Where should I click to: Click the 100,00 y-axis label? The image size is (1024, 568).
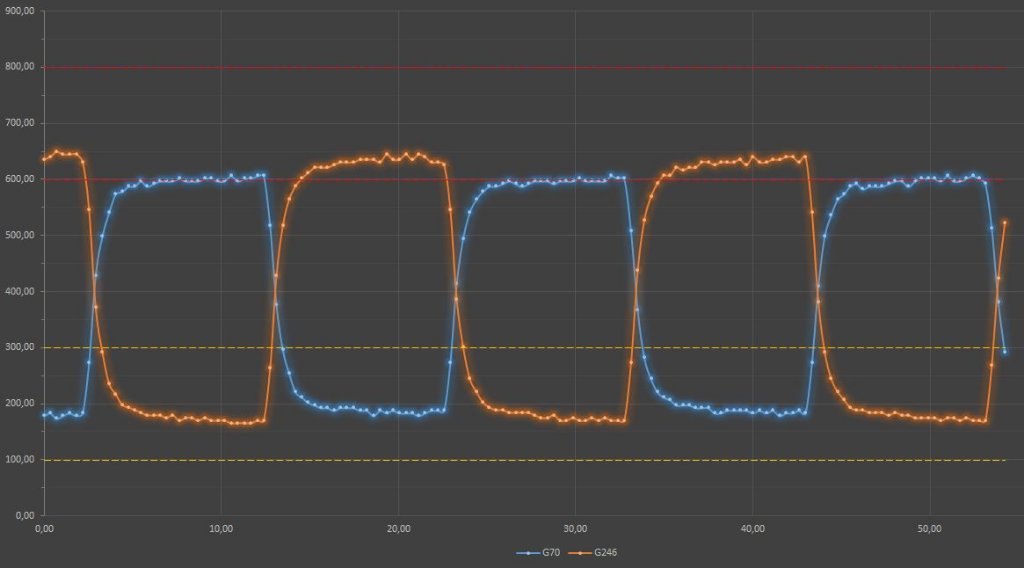tap(20, 459)
